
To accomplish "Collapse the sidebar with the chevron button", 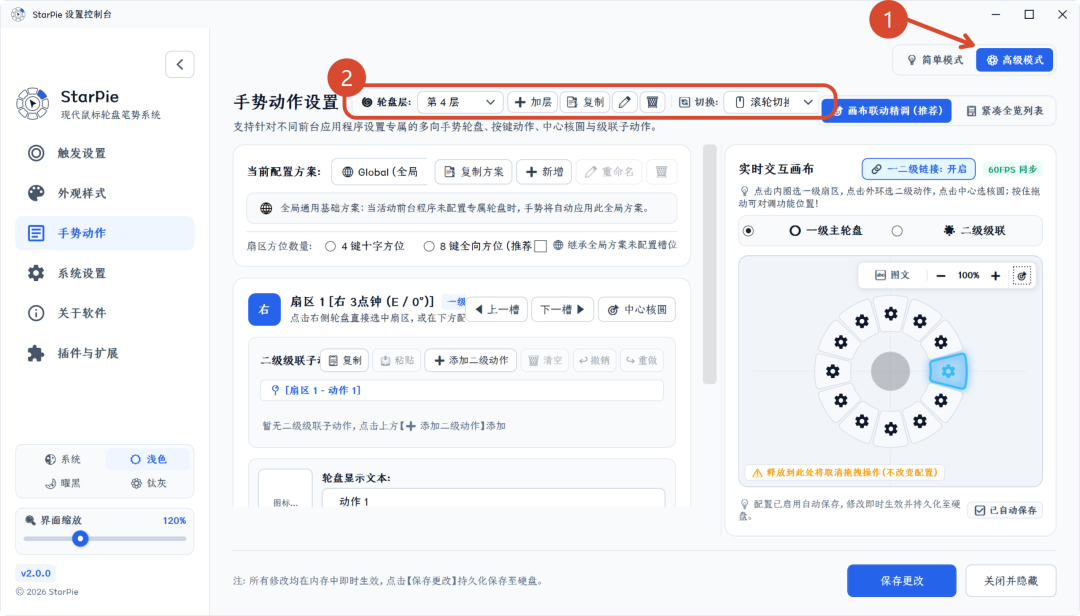I will click(x=180, y=65).
